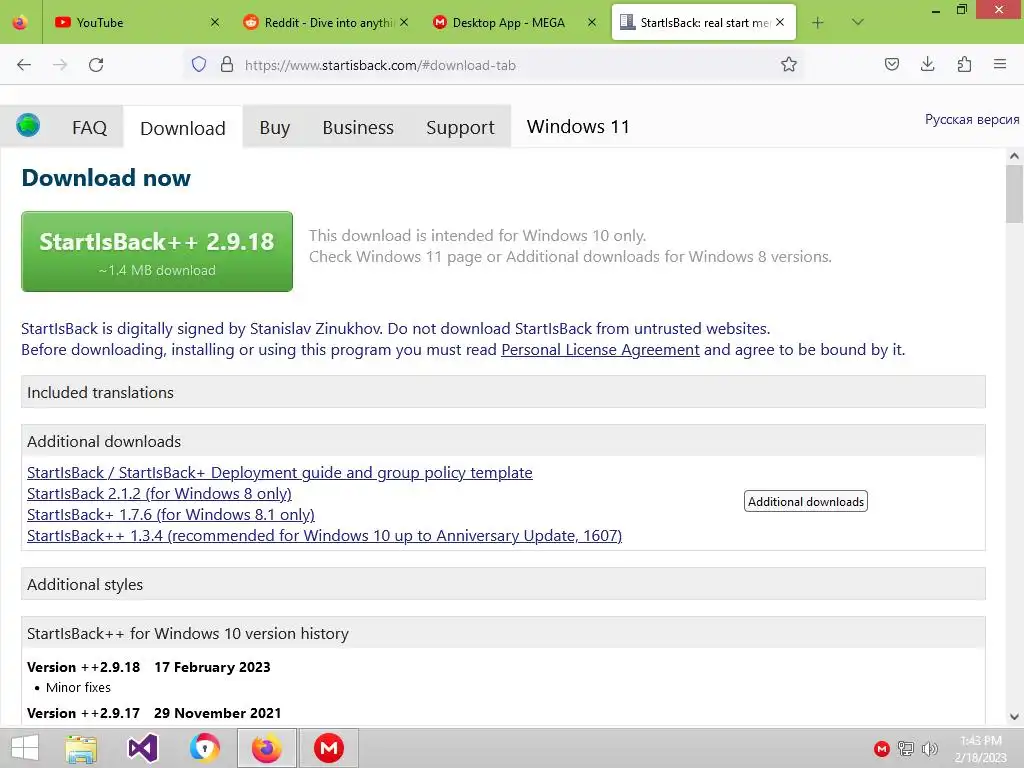1024x768 pixels.
Task: Click the MEGA system tray icon
Action: pyautogui.click(x=882, y=748)
